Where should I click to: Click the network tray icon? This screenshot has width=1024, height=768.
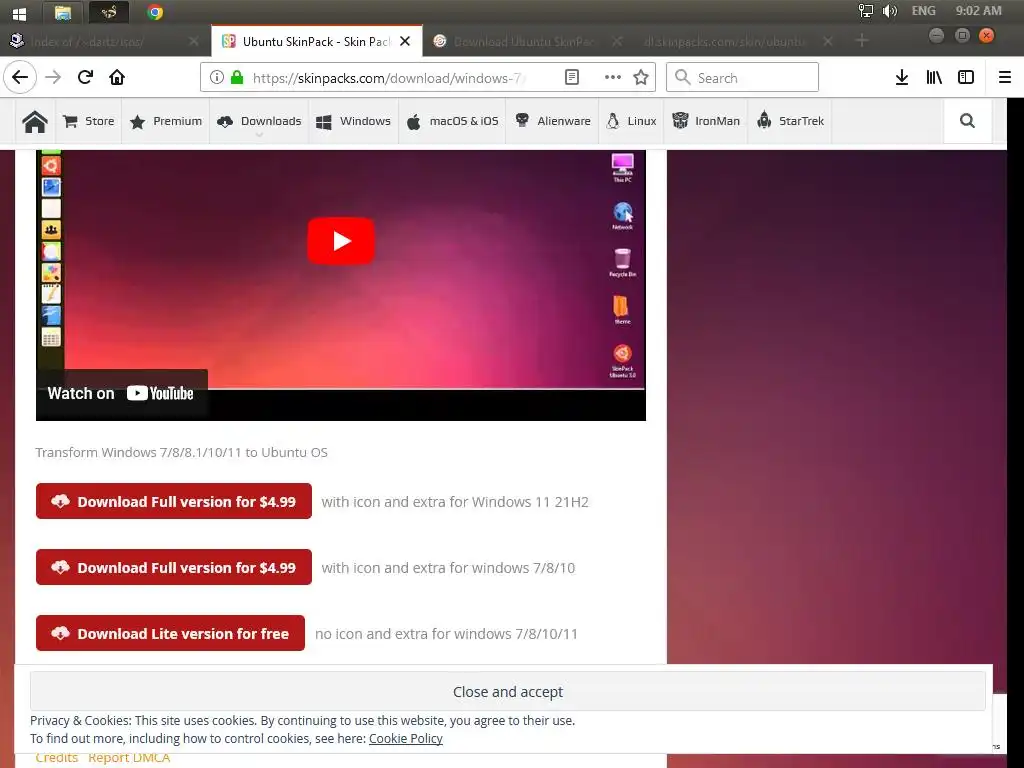coord(865,10)
